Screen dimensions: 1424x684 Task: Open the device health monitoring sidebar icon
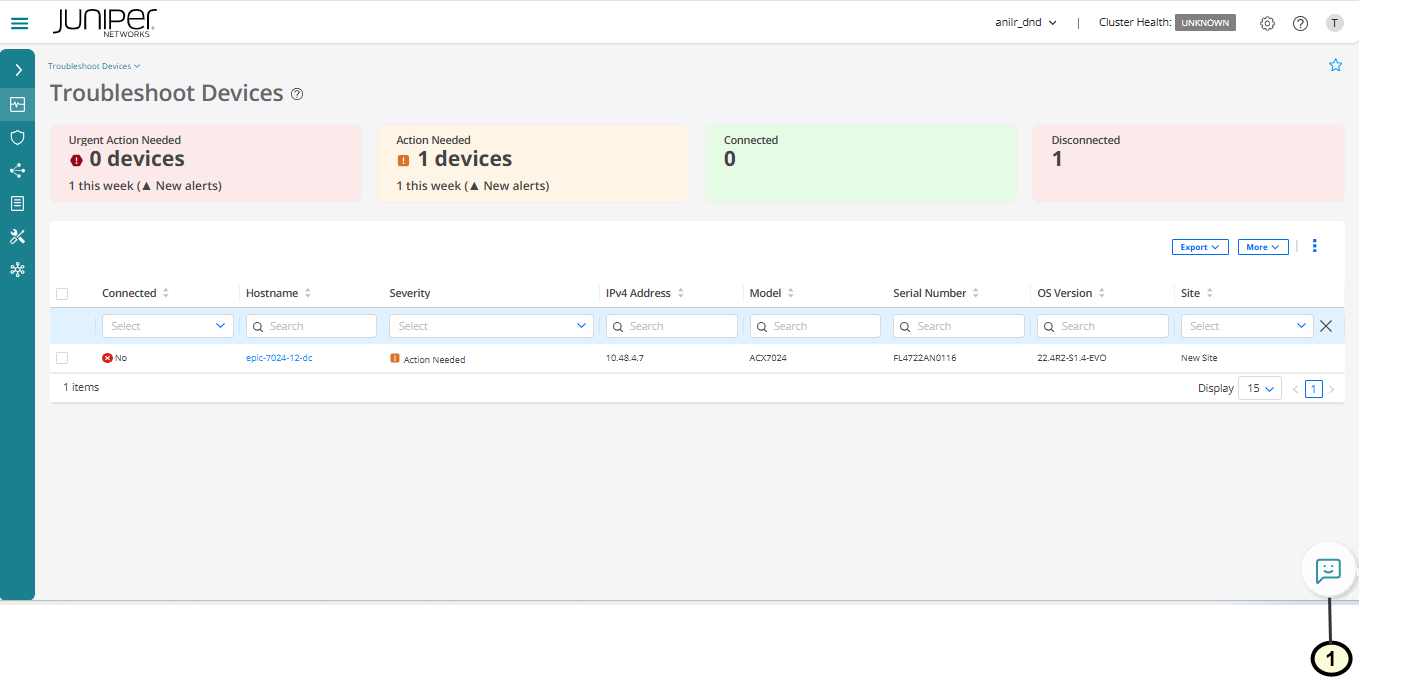click(18, 104)
